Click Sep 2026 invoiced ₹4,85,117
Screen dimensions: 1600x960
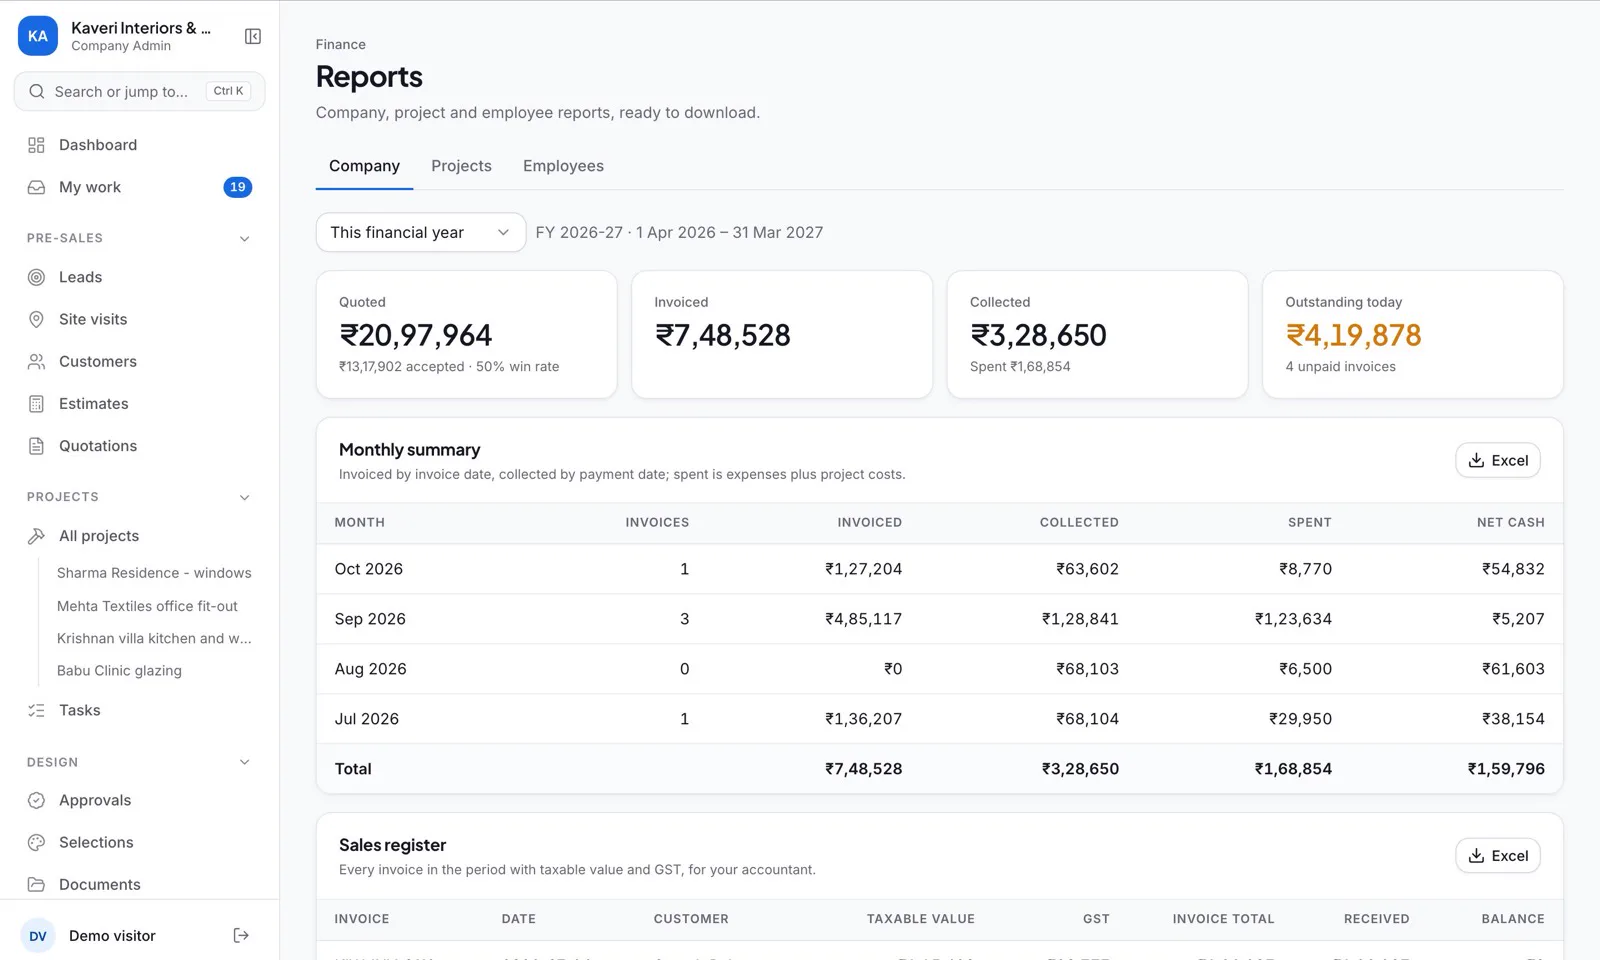click(863, 619)
